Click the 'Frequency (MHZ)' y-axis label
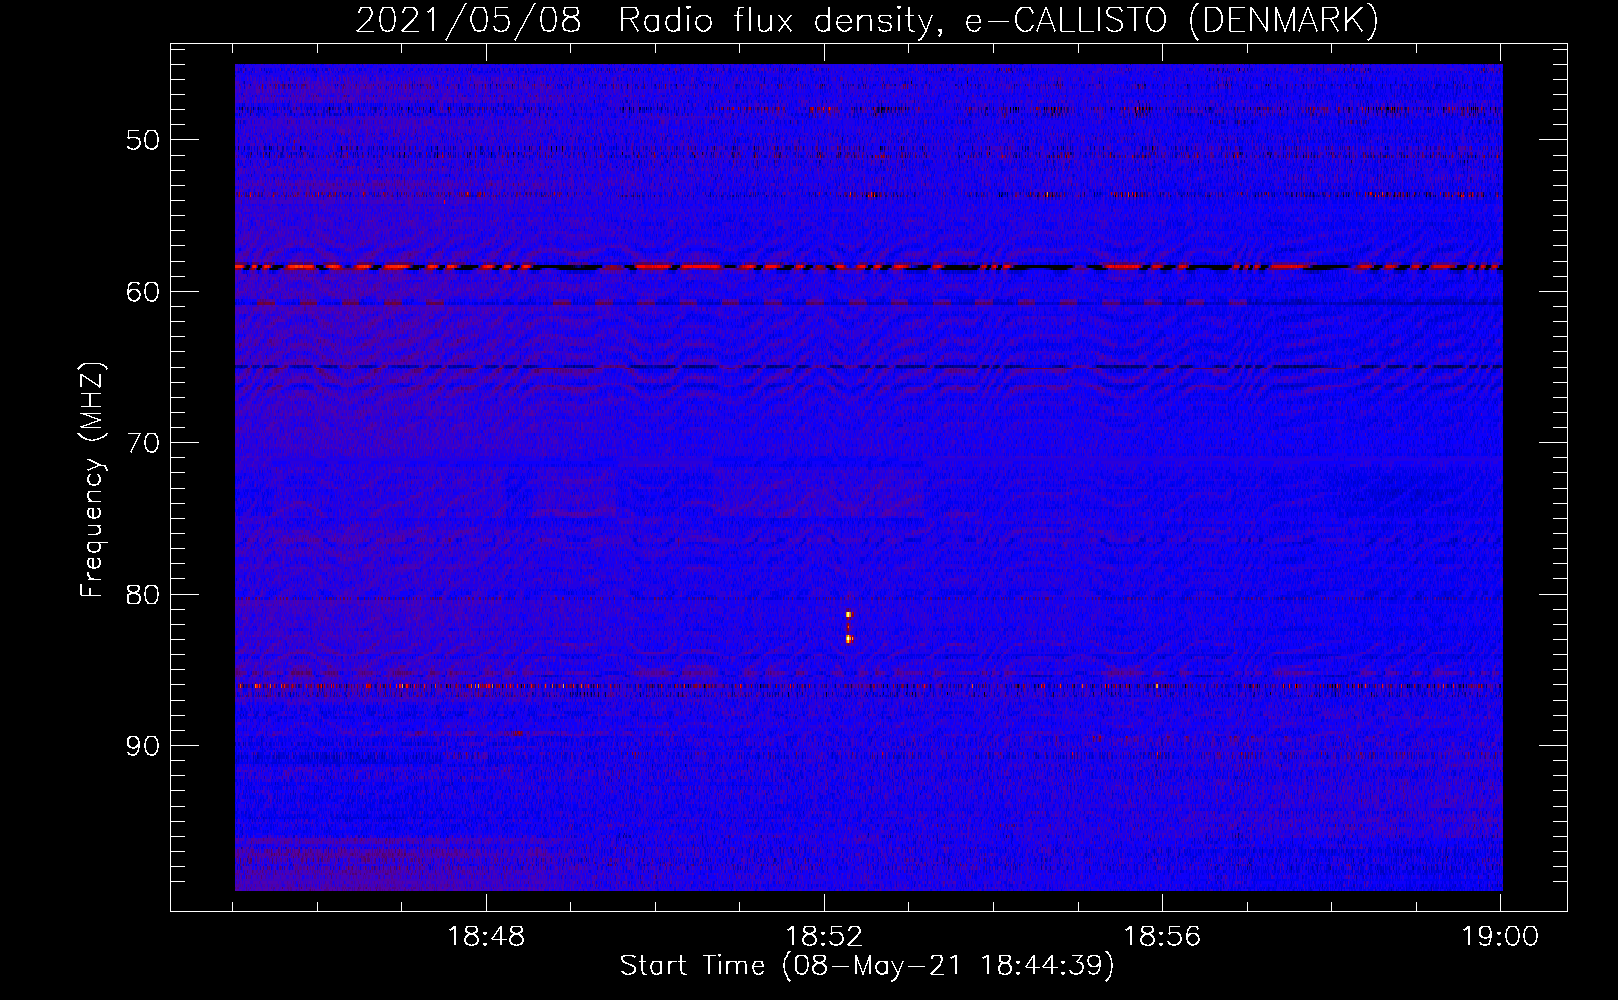 (92, 480)
